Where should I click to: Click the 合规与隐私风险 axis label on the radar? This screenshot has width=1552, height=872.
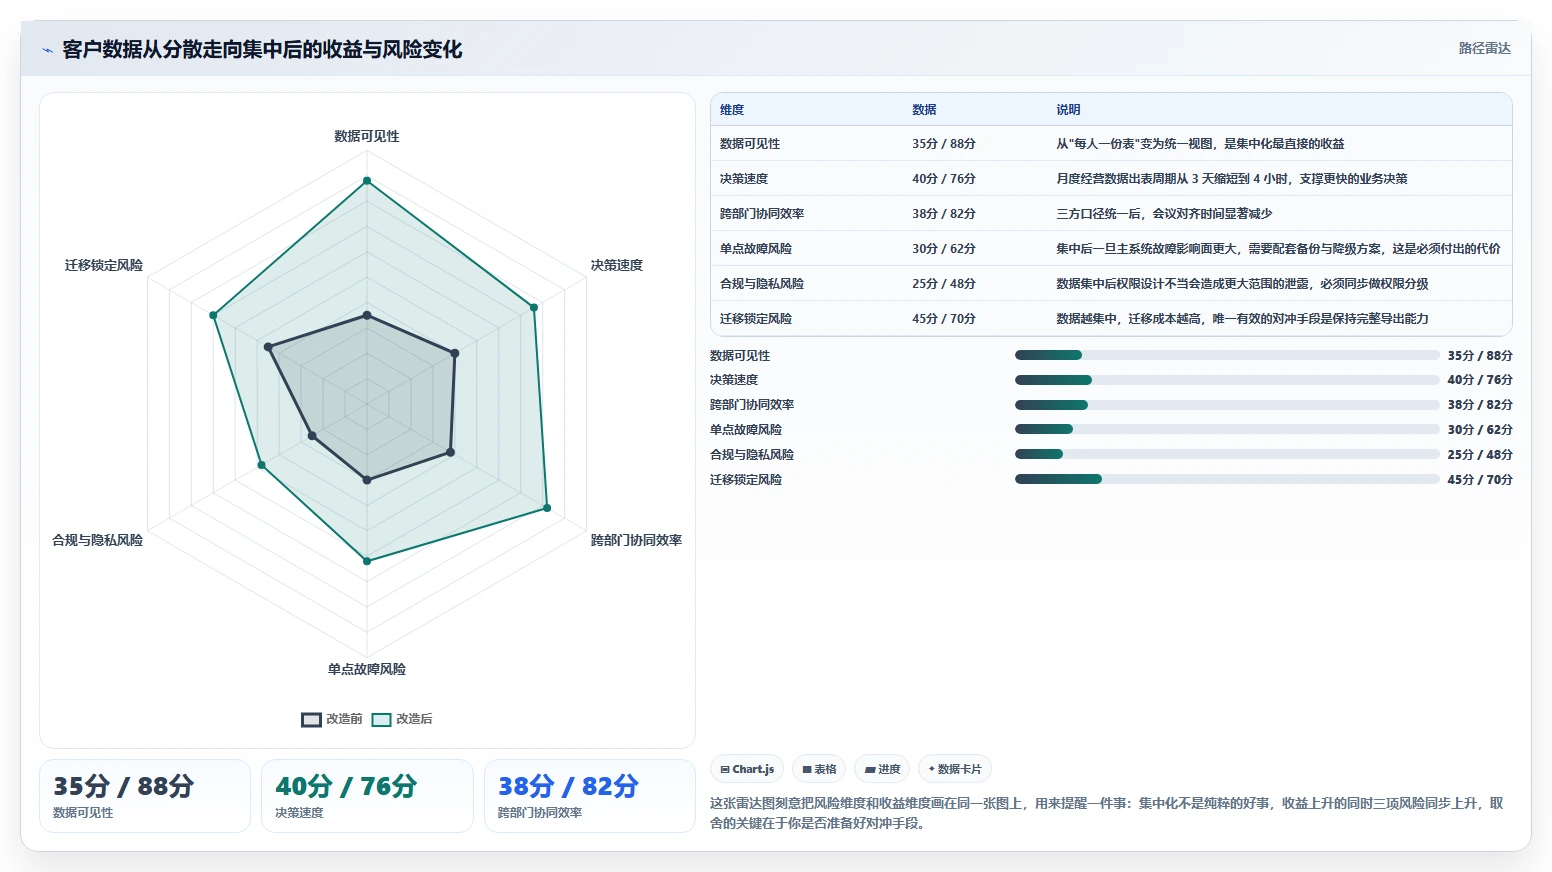point(97,540)
